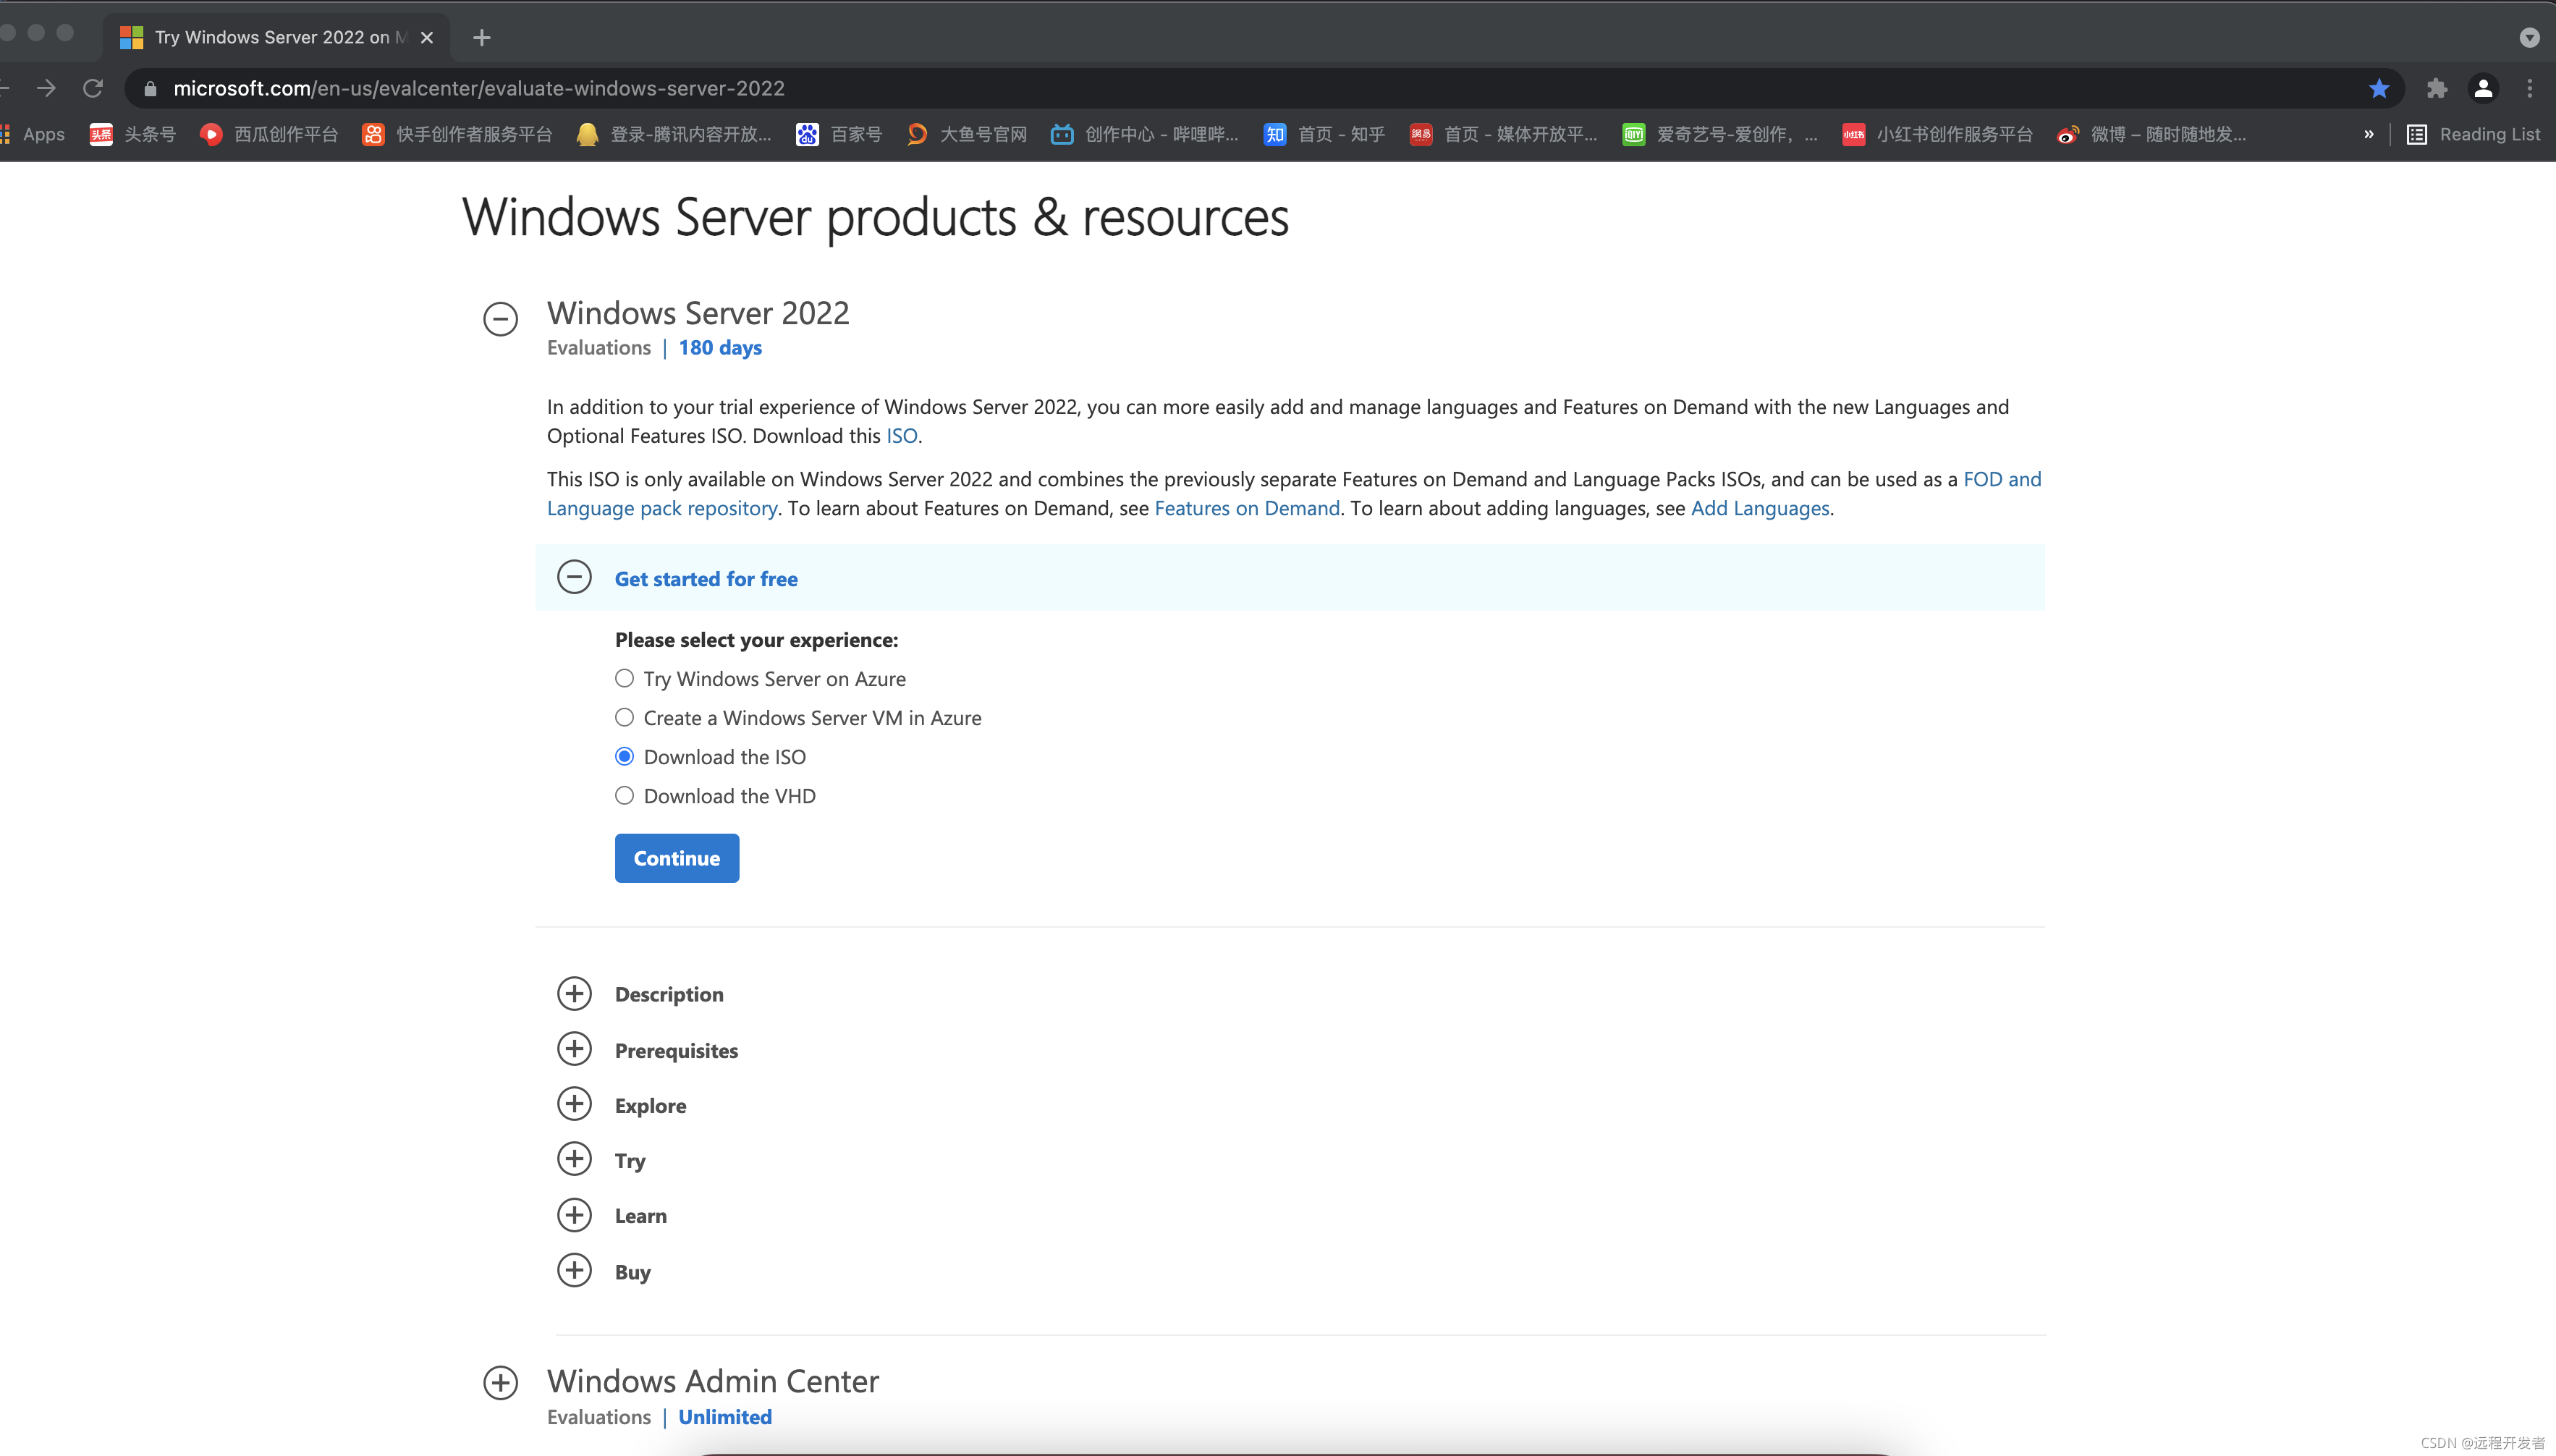Image resolution: width=2556 pixels, height=1456 pixels.
Task: Open the 首页 - 知乎 bookmark
Action: [1324, 134]
